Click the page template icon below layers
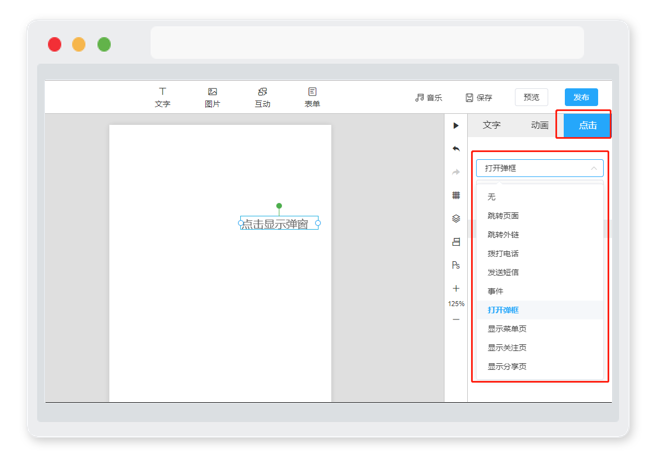Viewport: 660px width, 460px height. click(456, 242)
